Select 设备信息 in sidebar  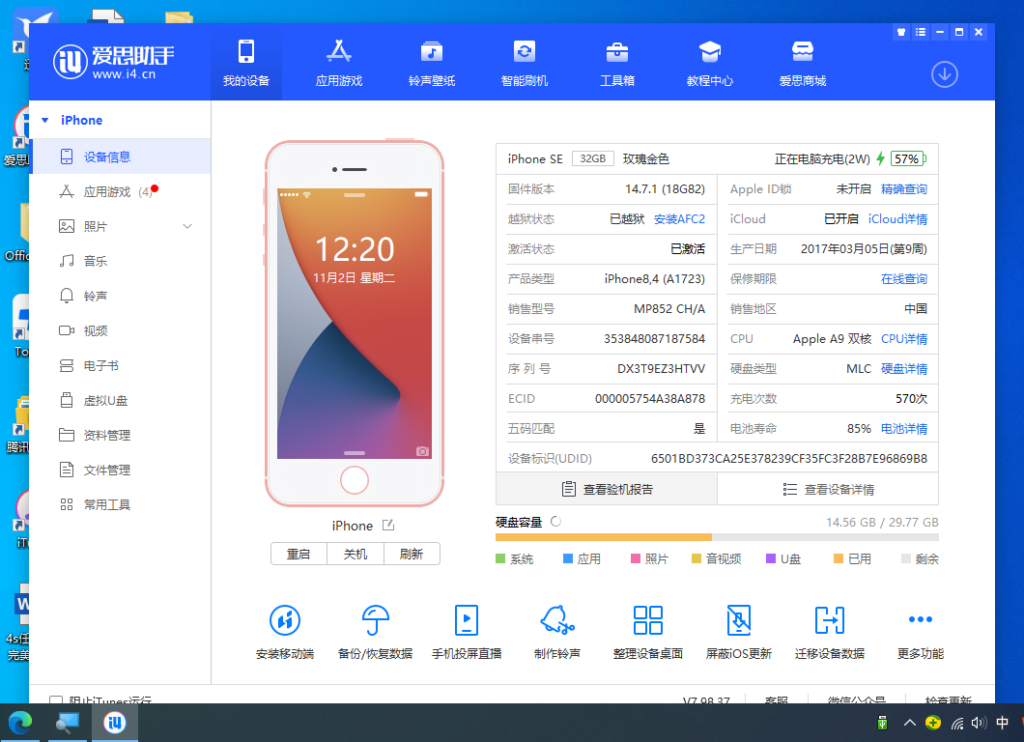tap(120, 157)
